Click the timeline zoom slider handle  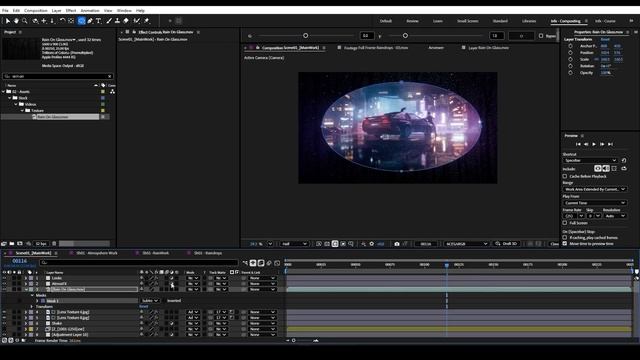click(x=293, y=340)
